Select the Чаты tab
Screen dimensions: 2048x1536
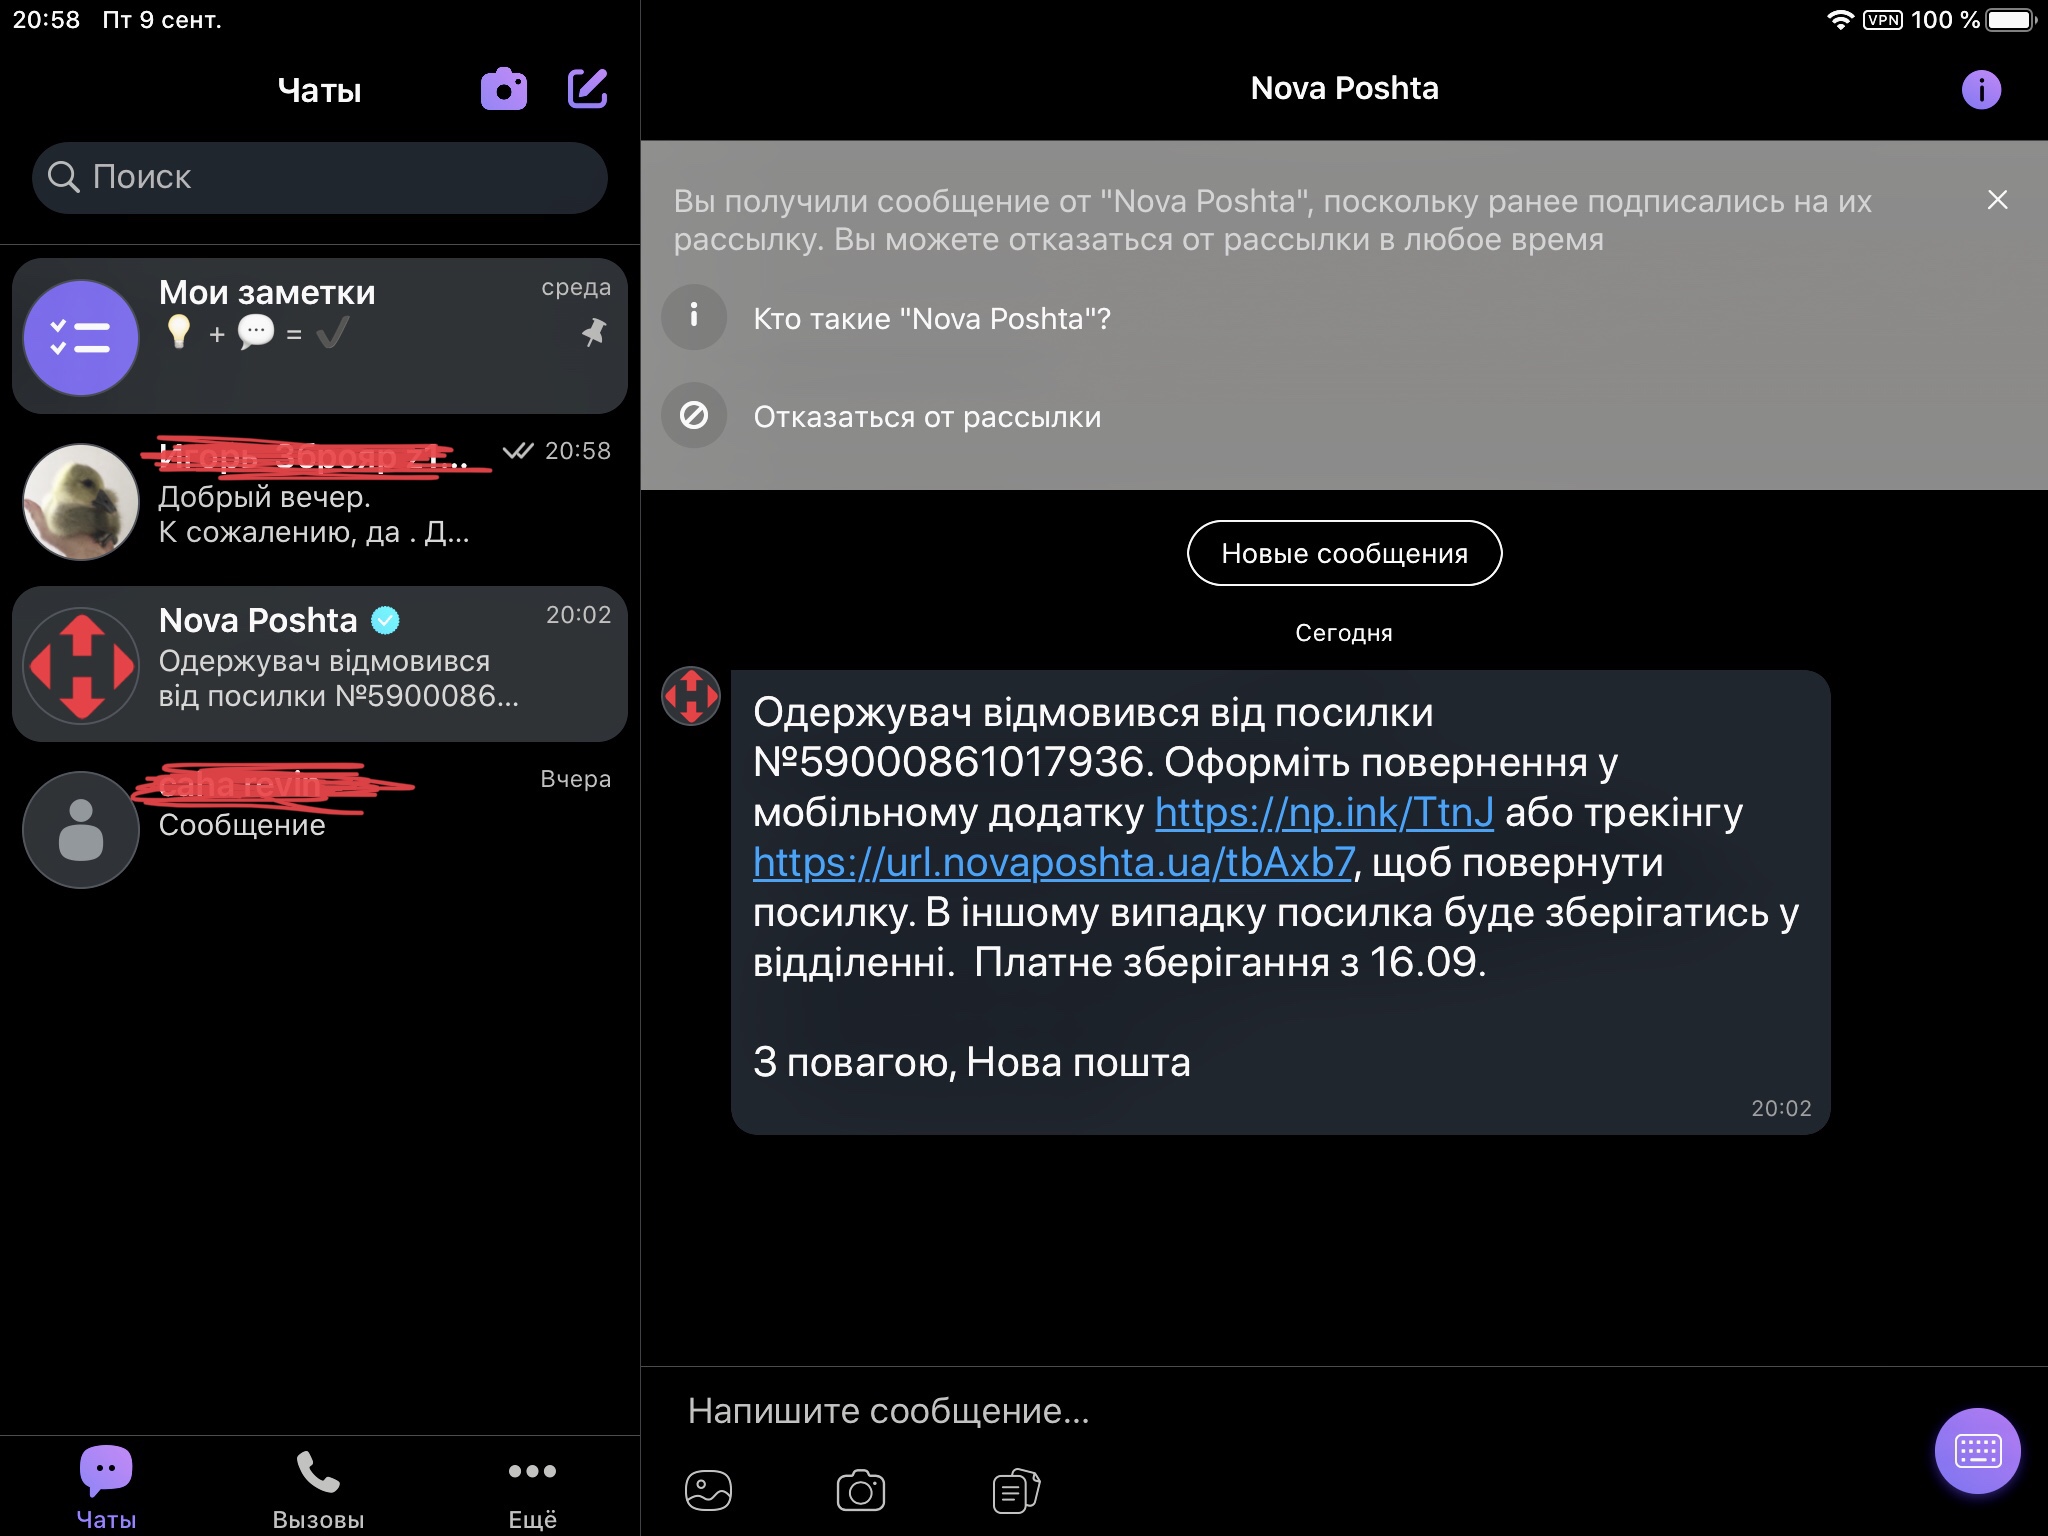106,1490
